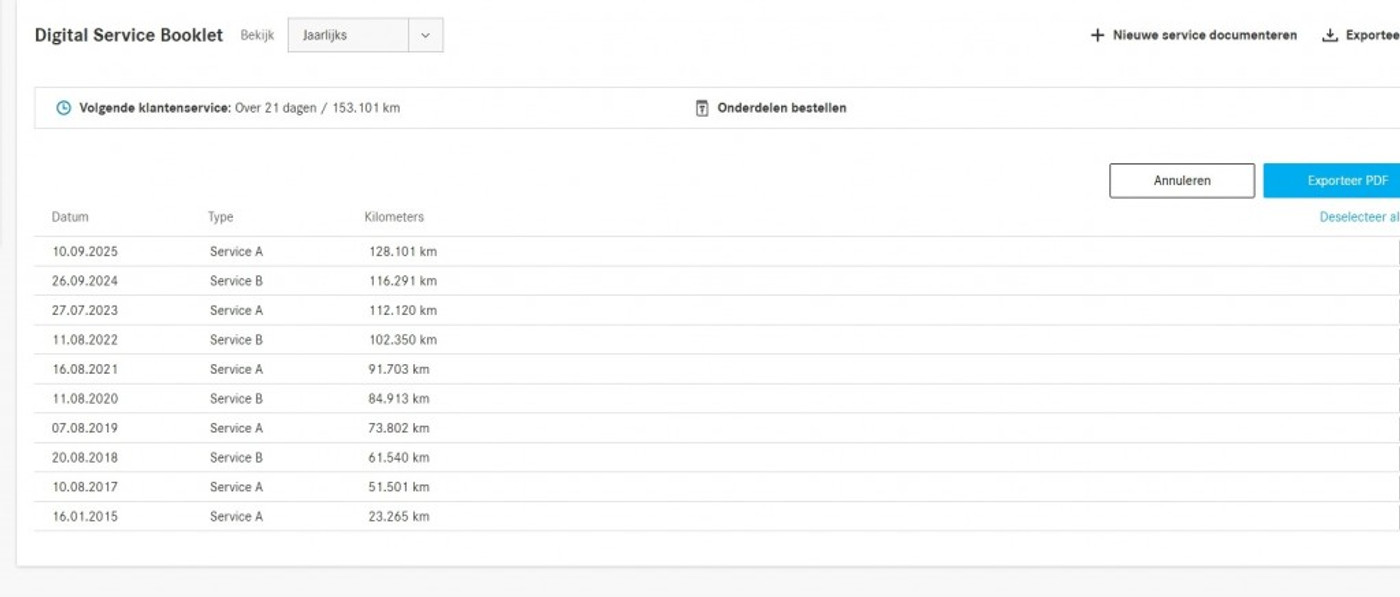Click the text Over 21 dagen / 153.101 km
This screenshot has width=1400, height=597.
click(317, 108)
